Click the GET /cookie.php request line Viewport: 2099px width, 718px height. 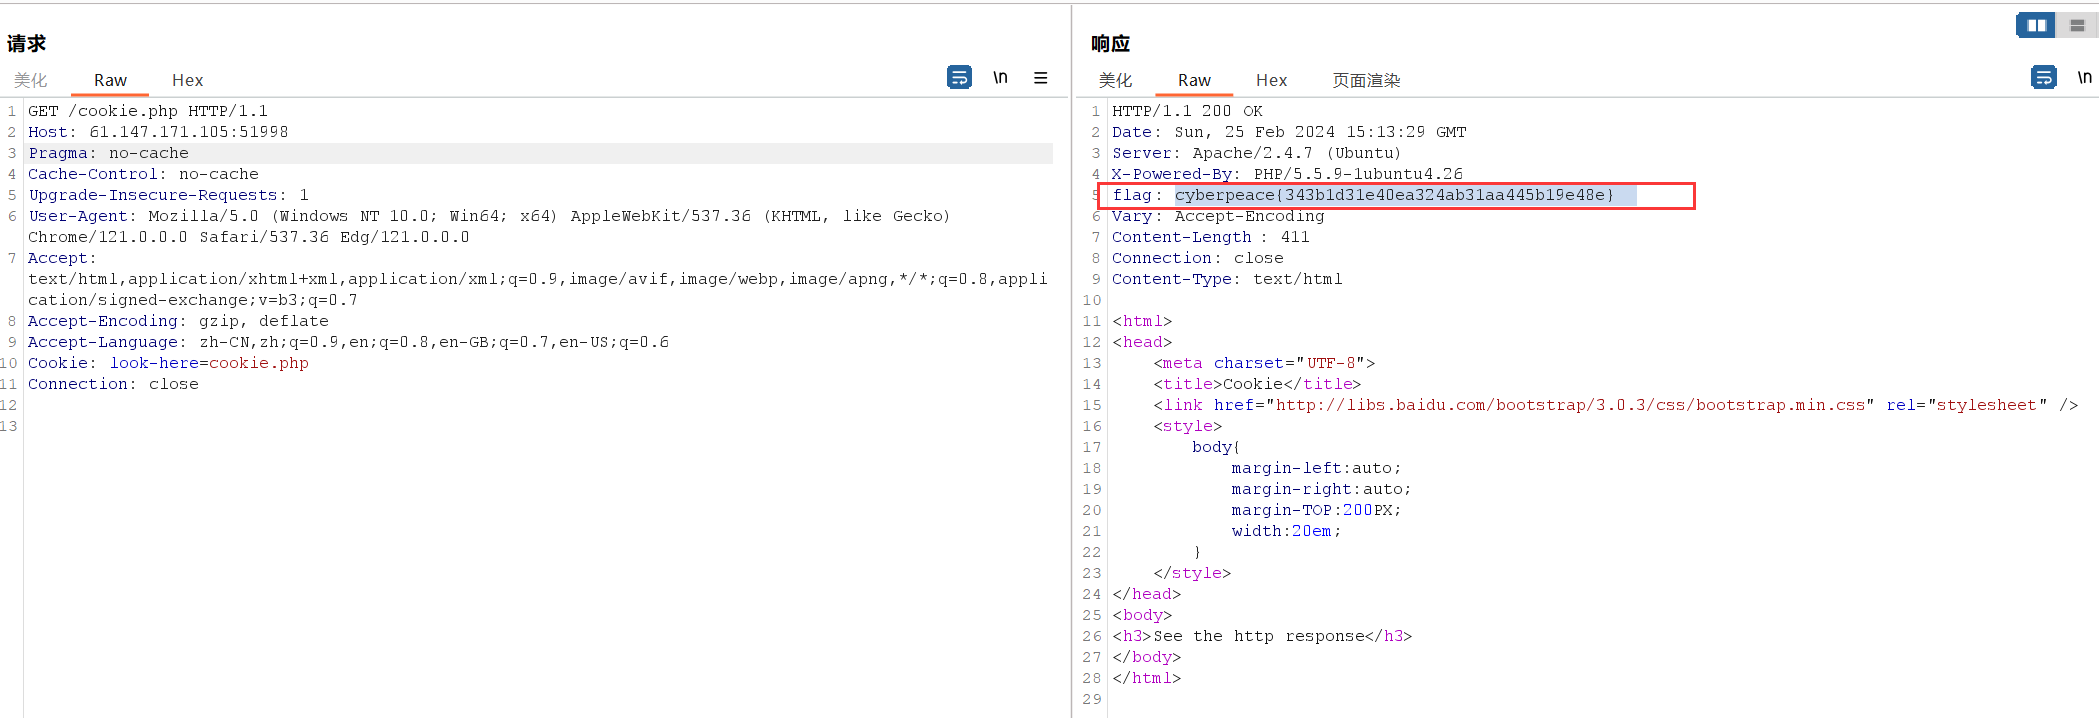tap(148, 111)
